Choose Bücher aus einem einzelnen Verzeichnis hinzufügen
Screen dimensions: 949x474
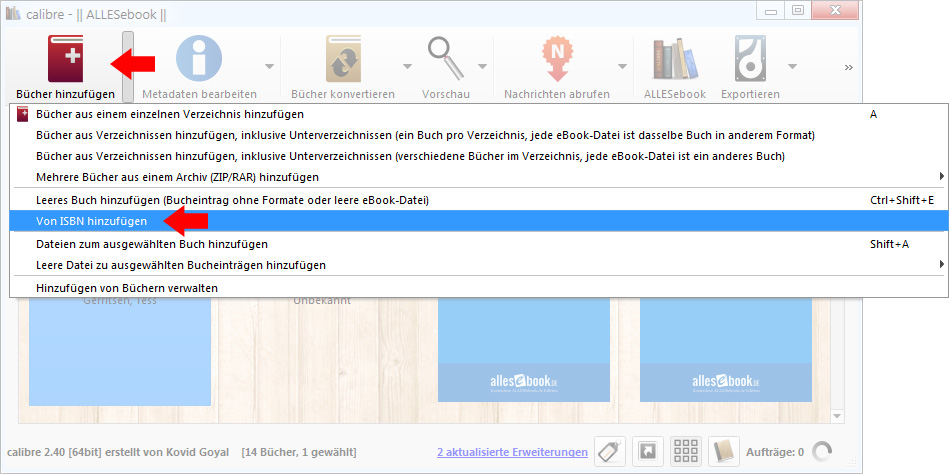(479, 114)
